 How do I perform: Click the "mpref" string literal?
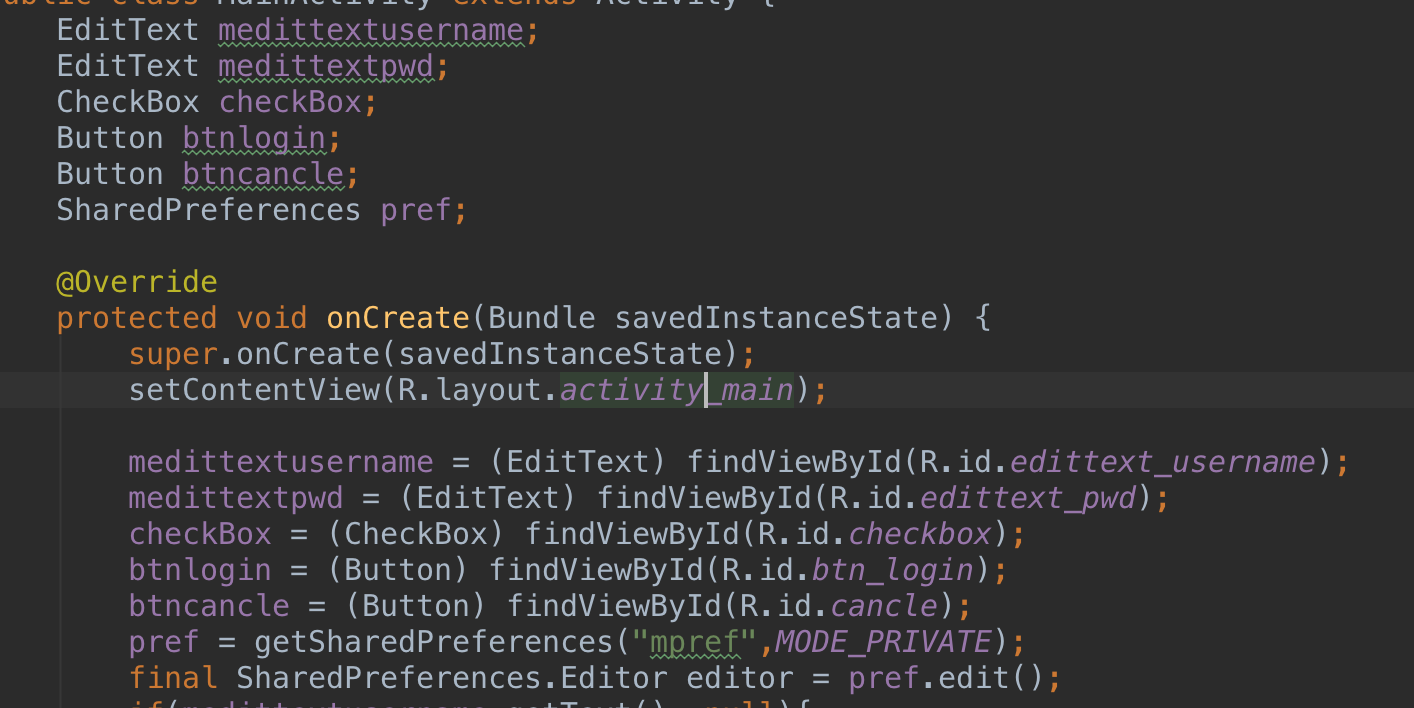tap(694, 642)
